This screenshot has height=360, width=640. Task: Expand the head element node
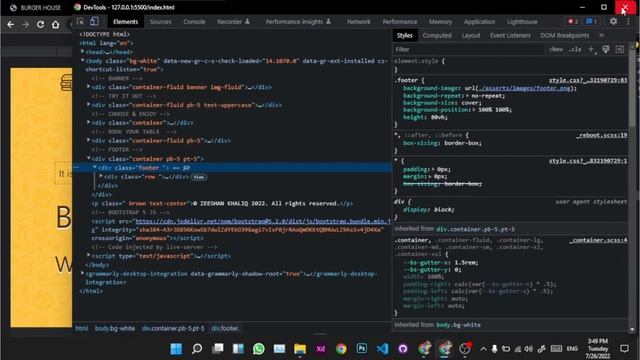pos(82,51)
